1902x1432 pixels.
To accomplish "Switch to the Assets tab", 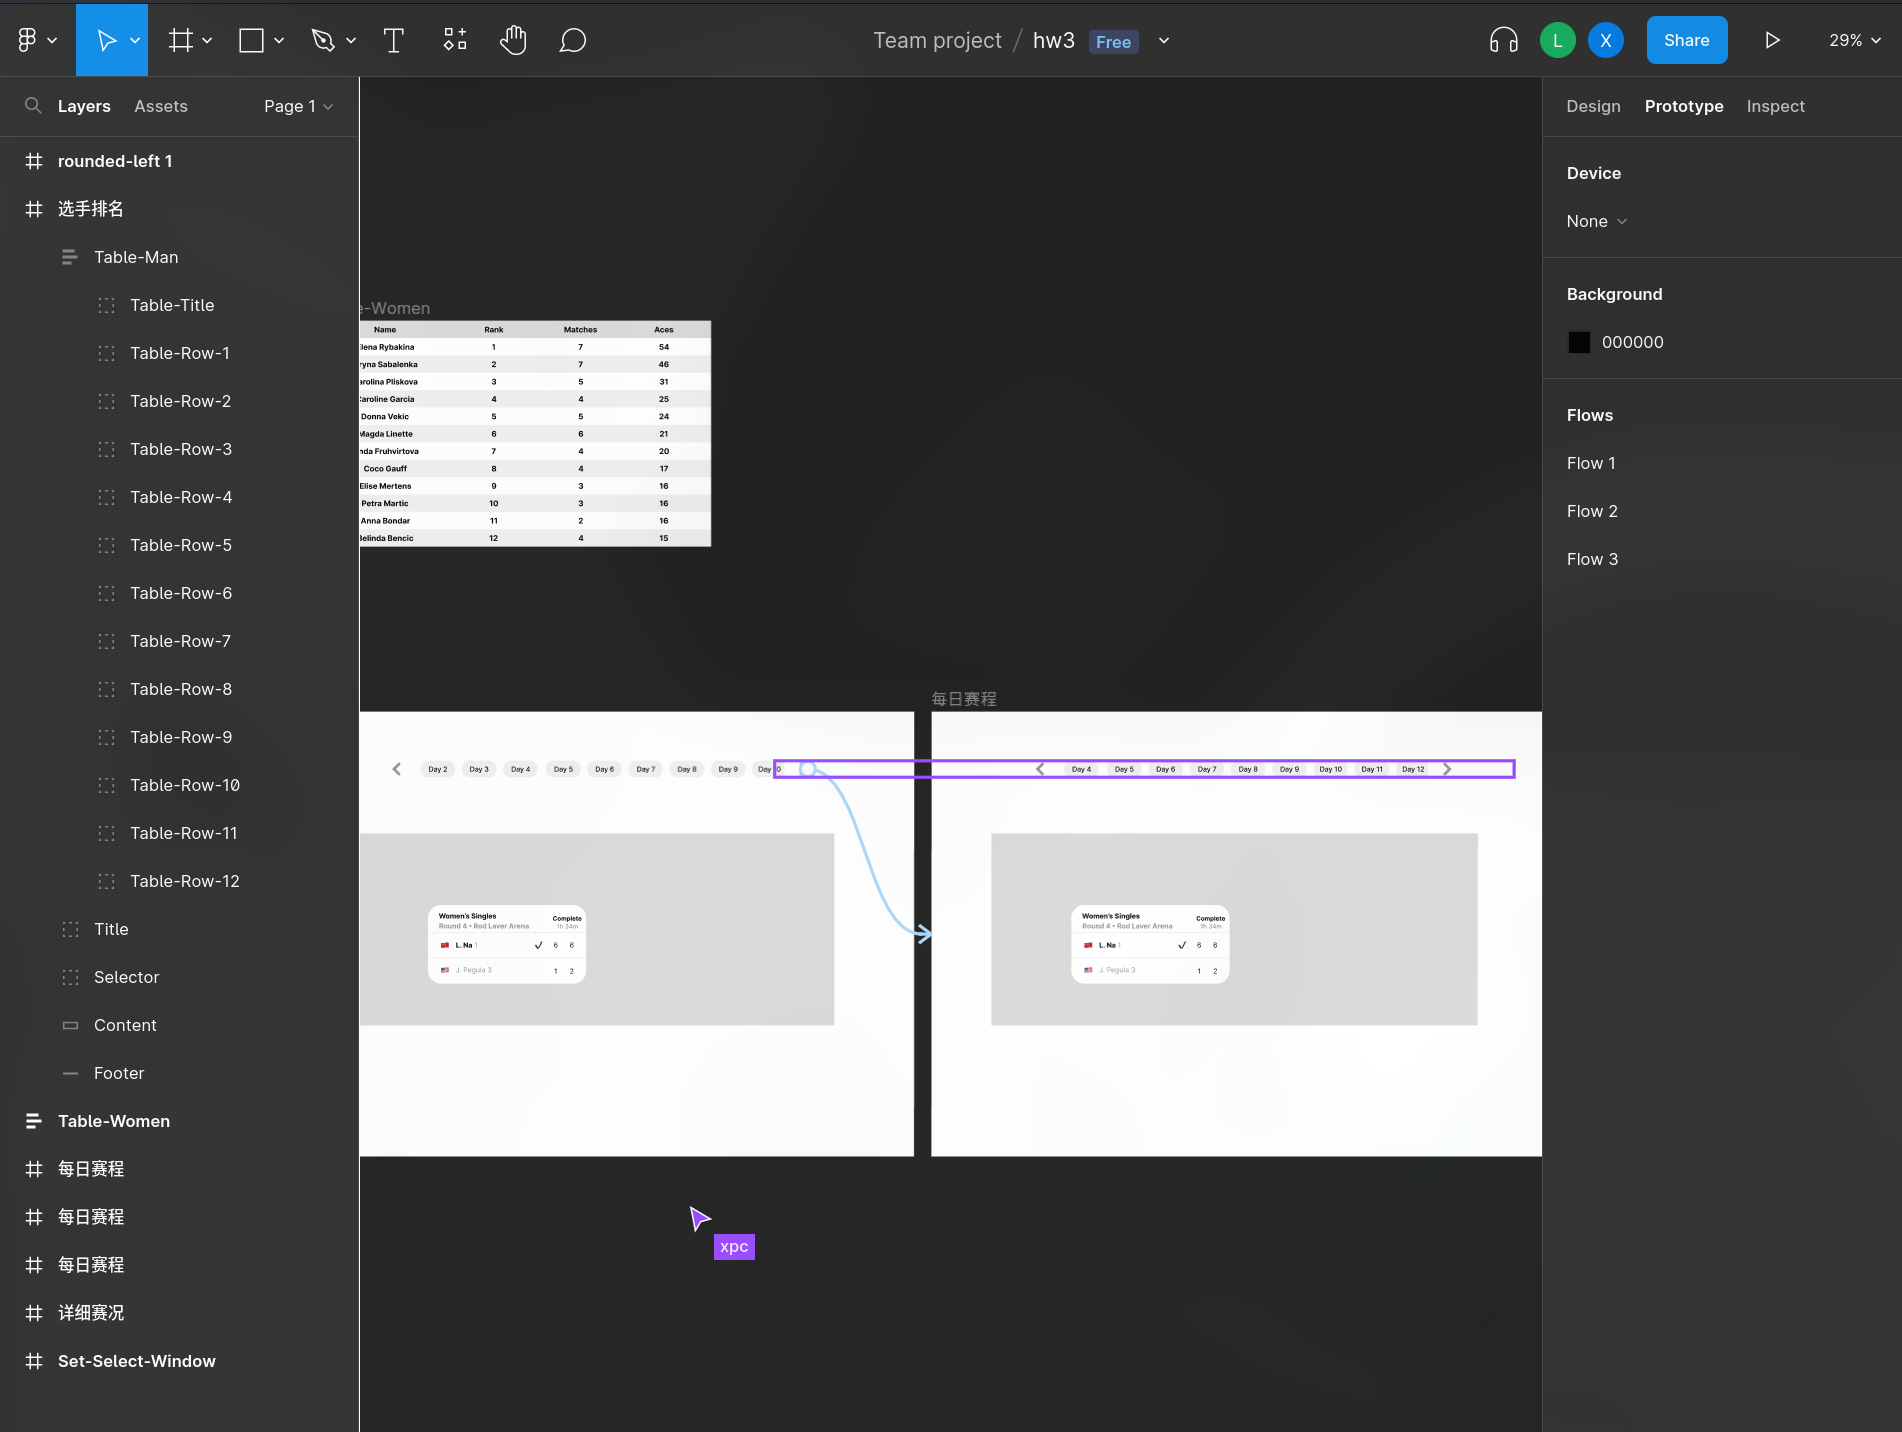I will [x=161, y=106].
